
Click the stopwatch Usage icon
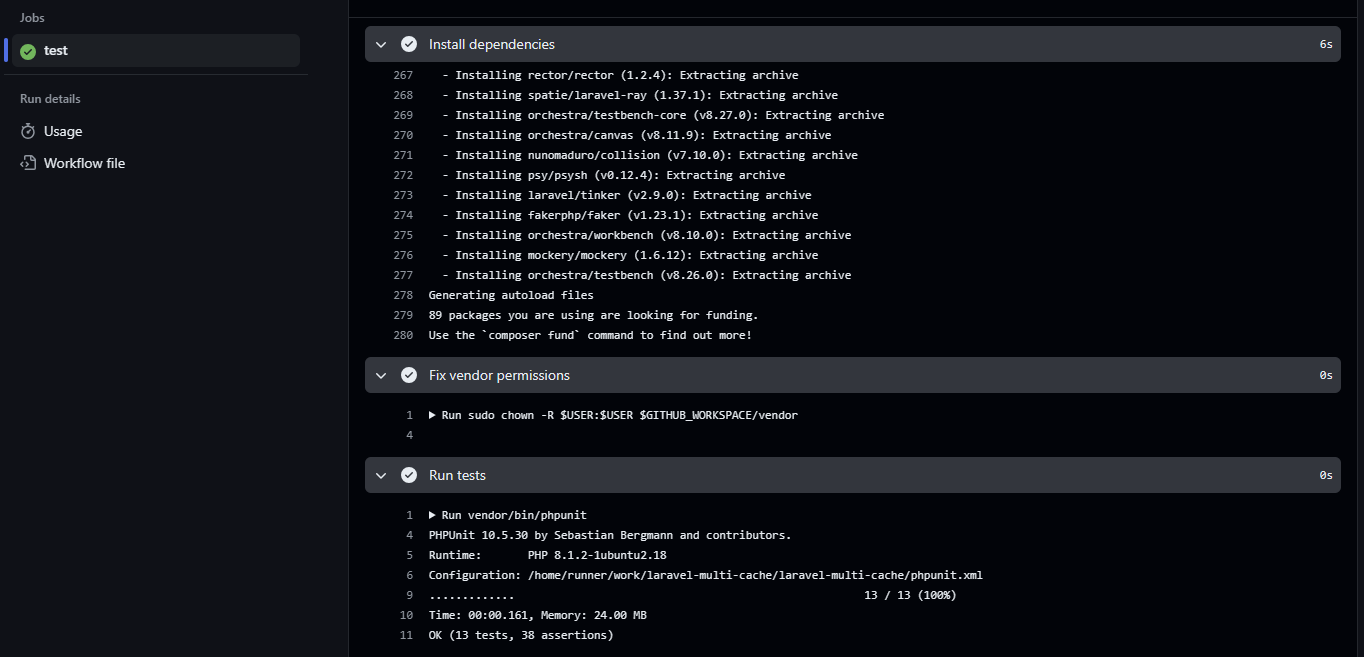pyautogui.click(x=28, y=131)
